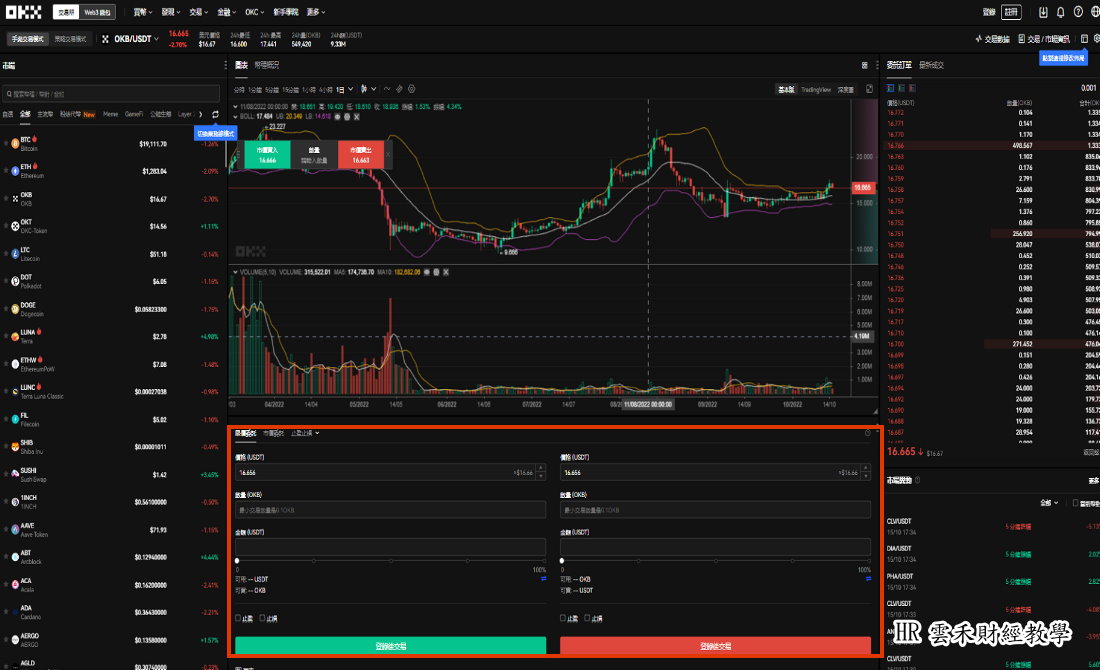Open order book precision 0.001 dropdown
This screenshot has width=1100, height=670.
pos(1089,88)
